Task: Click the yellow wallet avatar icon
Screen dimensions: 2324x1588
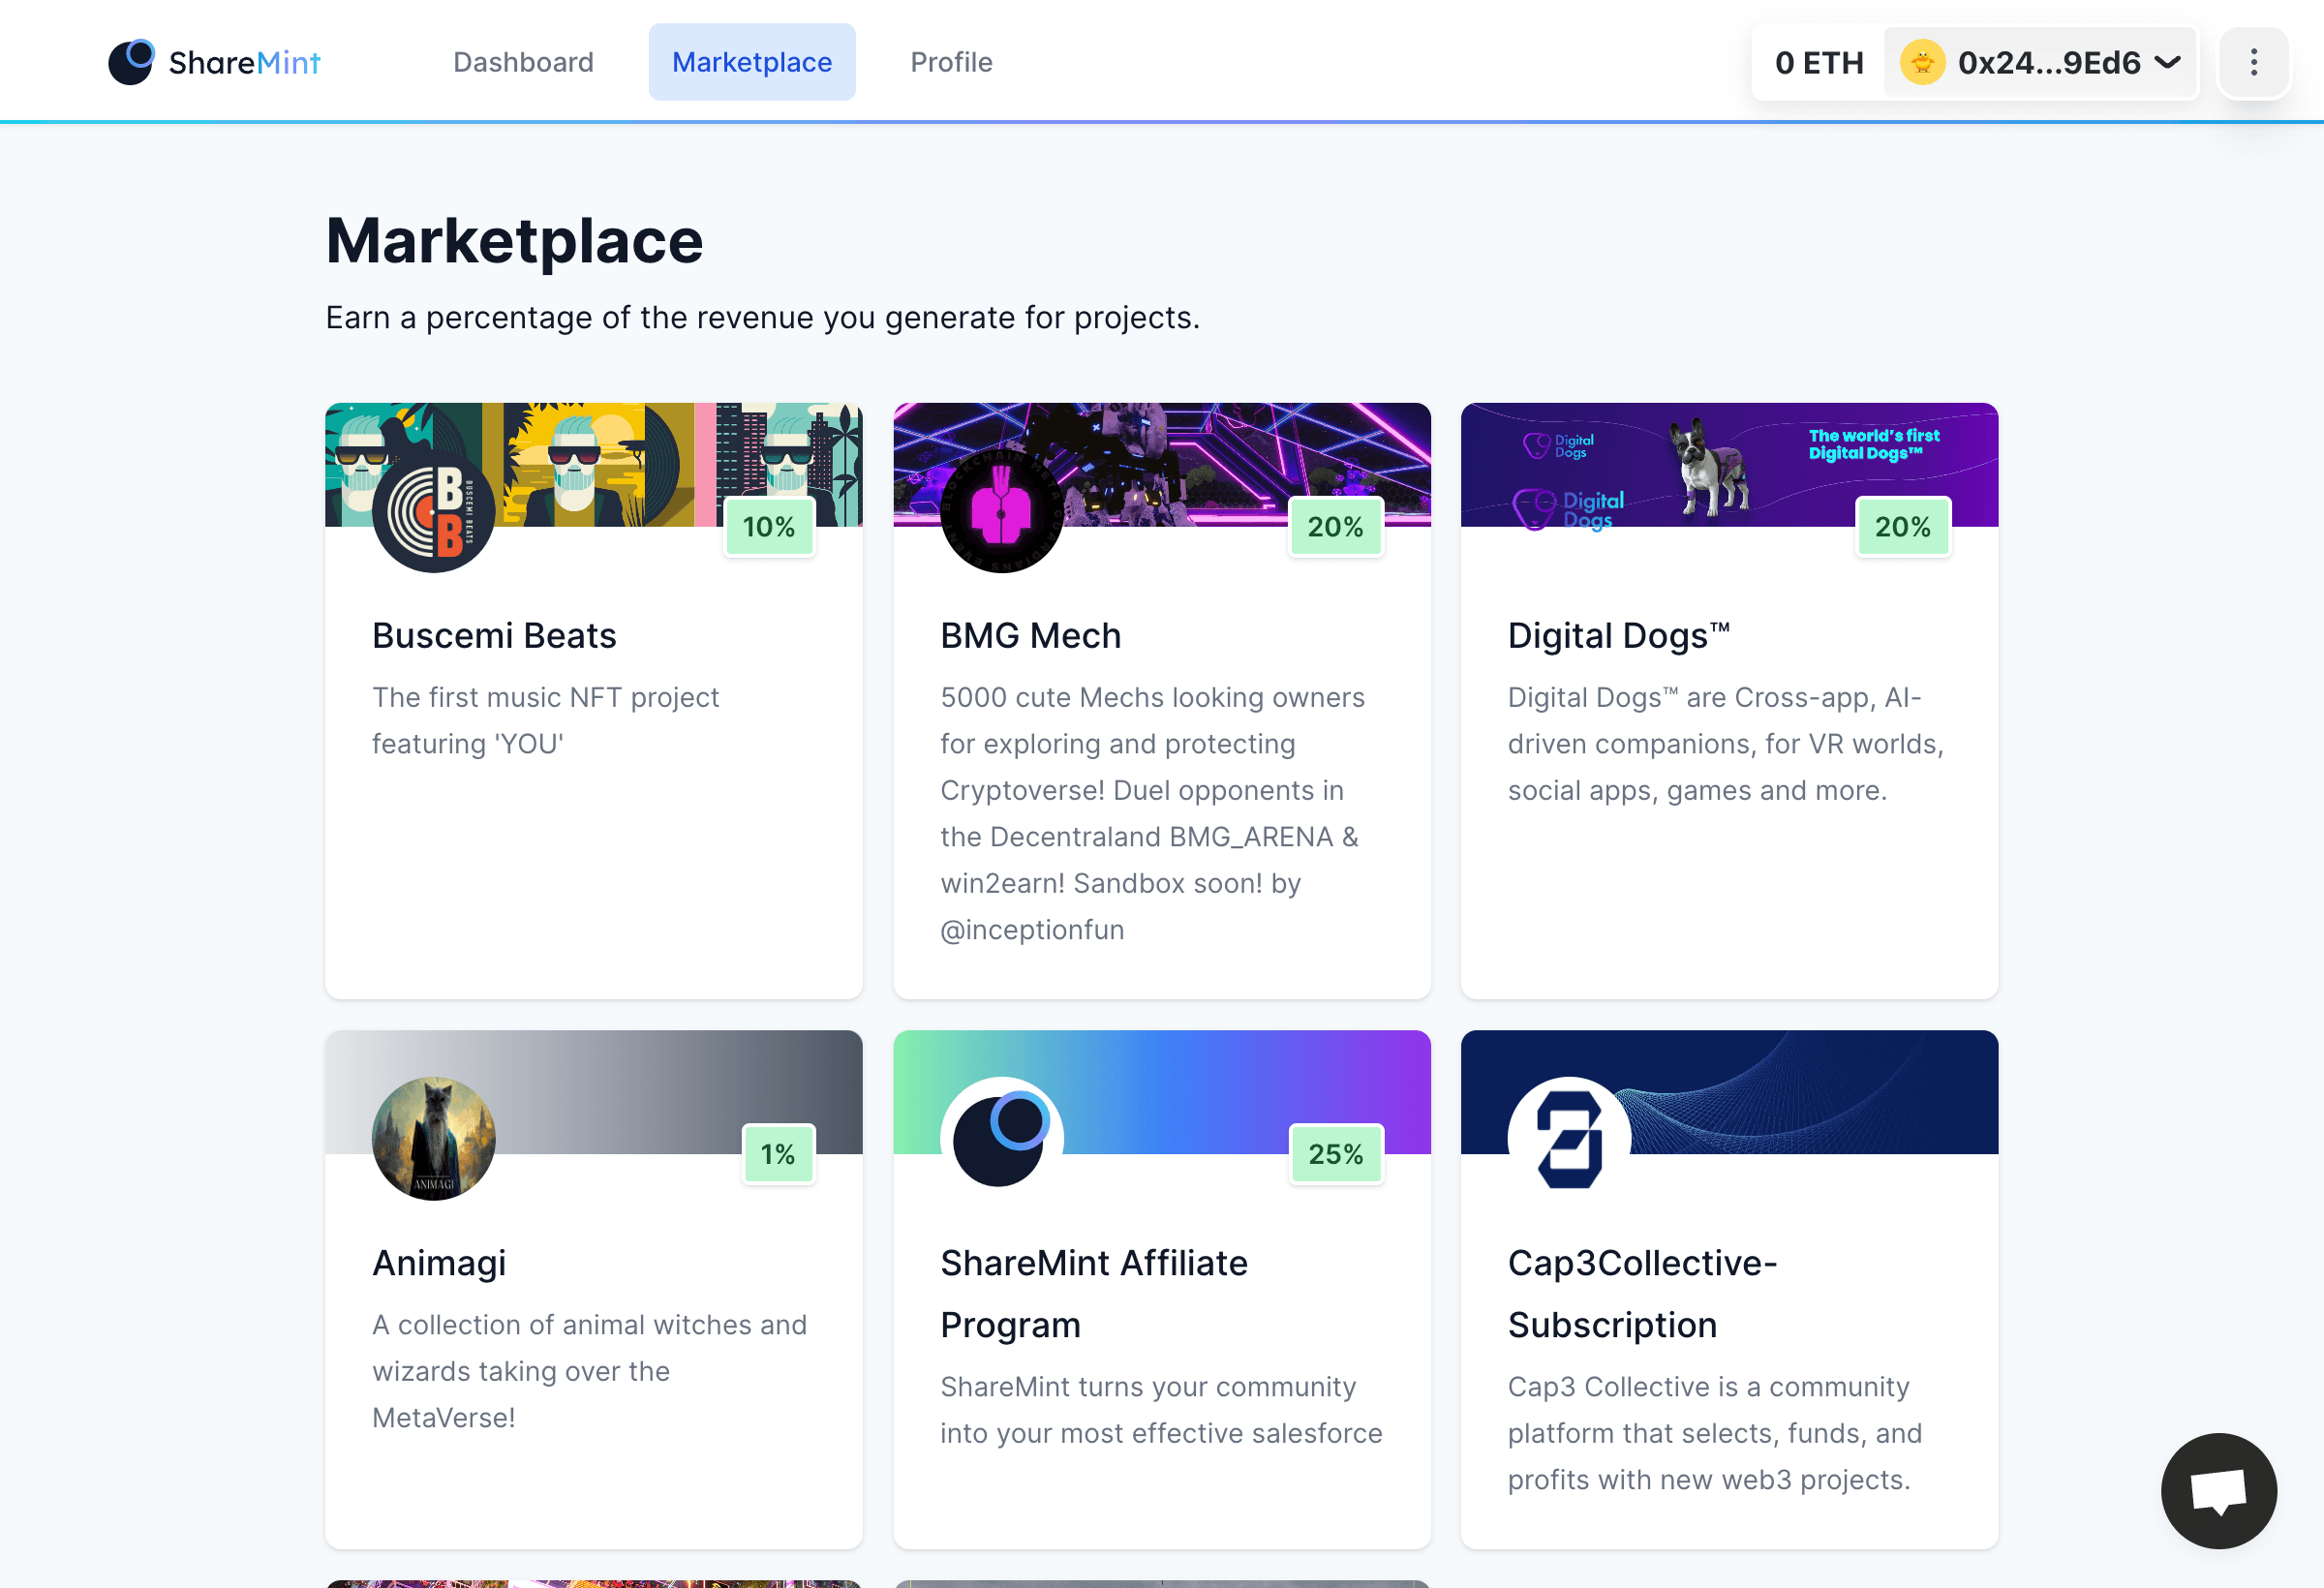Action: click(x=1921, y=62)
